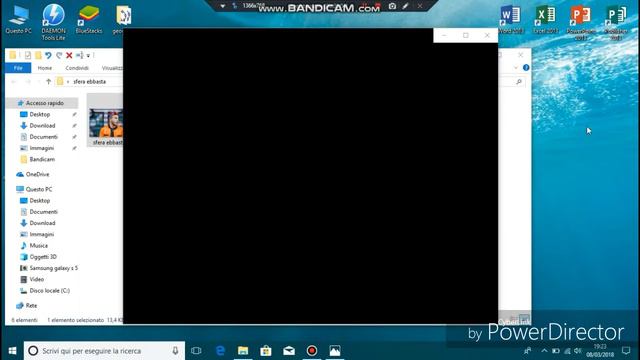This screenshot has height=360, width=640.
Task: Open Action Center notifications icon
Action: click(626, 351)
